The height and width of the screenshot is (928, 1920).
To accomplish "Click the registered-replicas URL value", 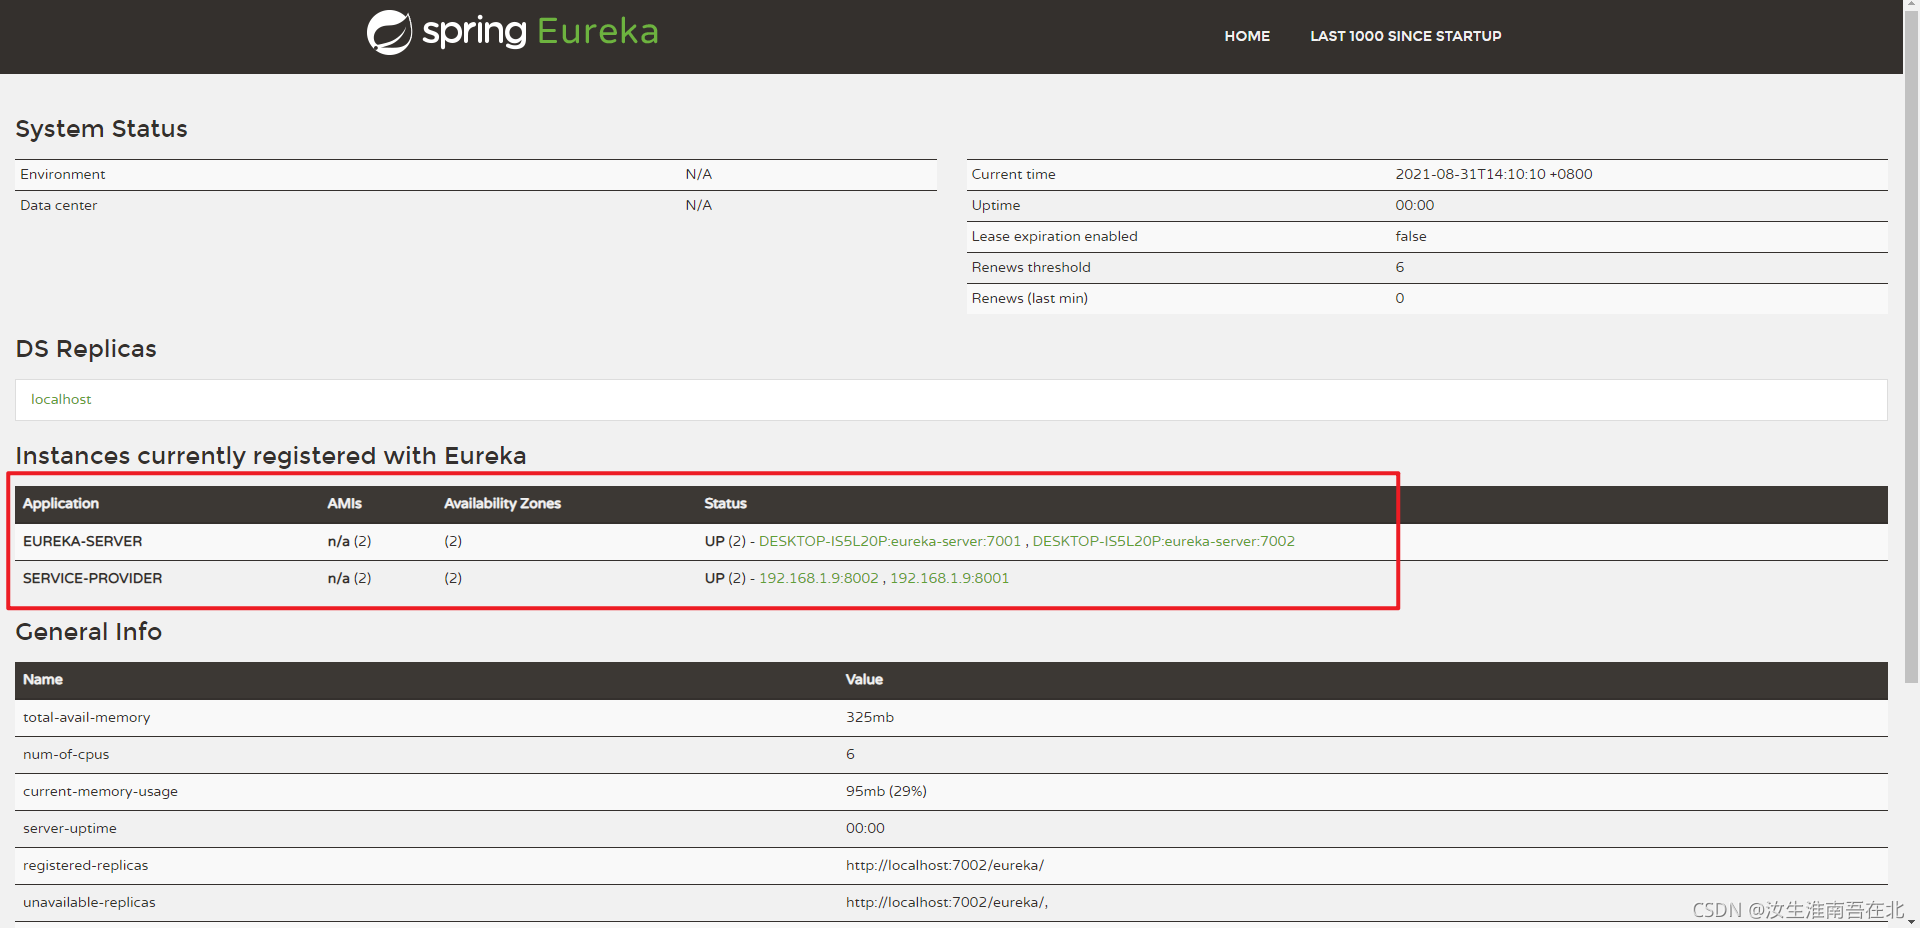I will pyautogui.click(x=944, y=865).
